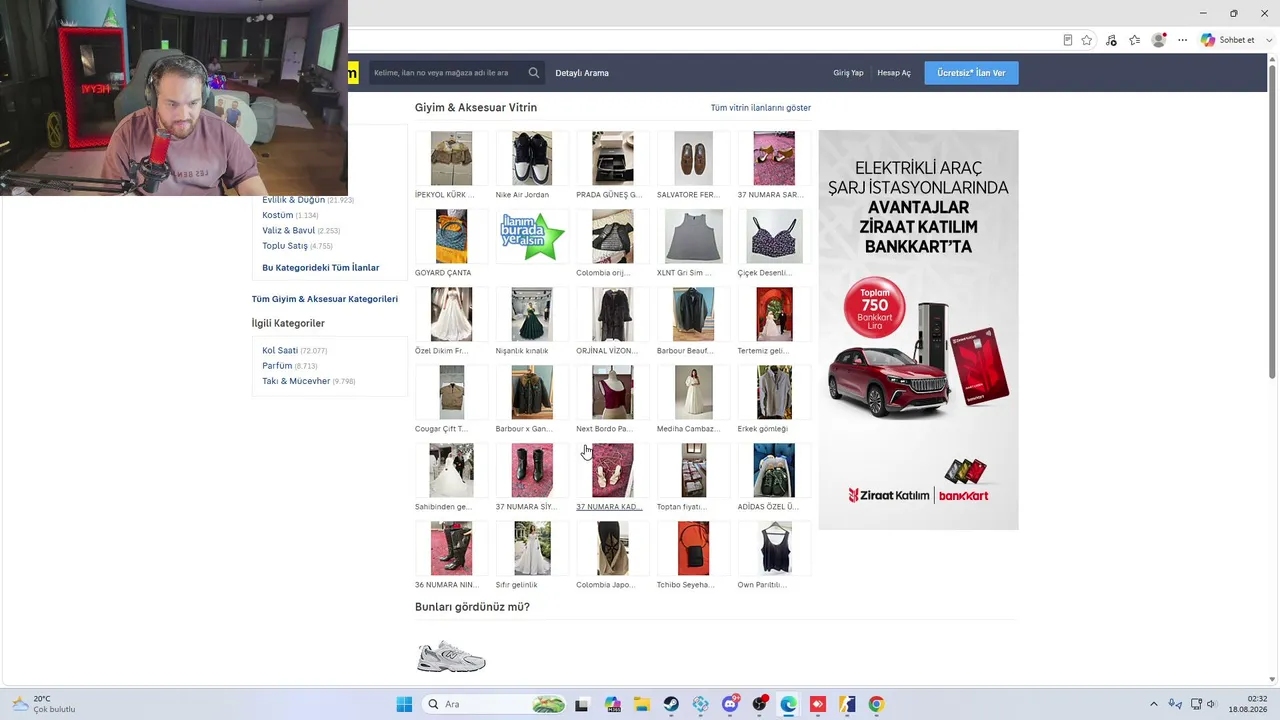Open the İPEKYOL KÜRK listing thumbnail
This screenshot has width=1280, height=720.
click(x=451, y=158)
